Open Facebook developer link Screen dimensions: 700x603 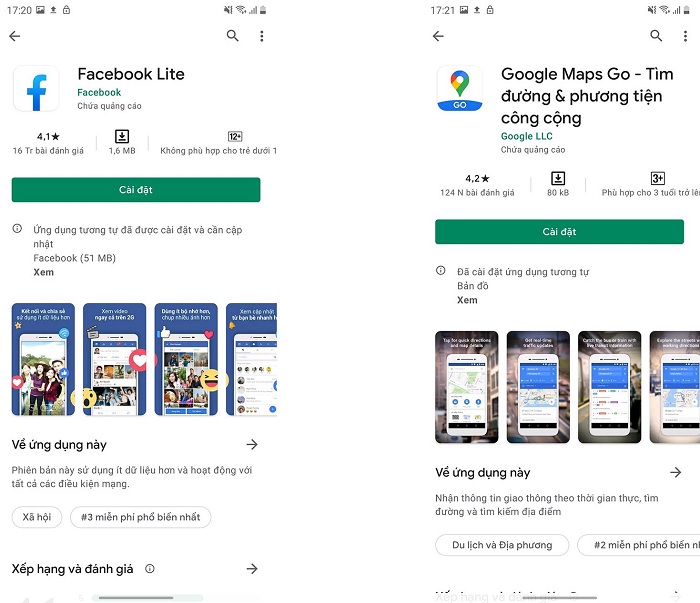pyautogui.click(x=99, y=92)
